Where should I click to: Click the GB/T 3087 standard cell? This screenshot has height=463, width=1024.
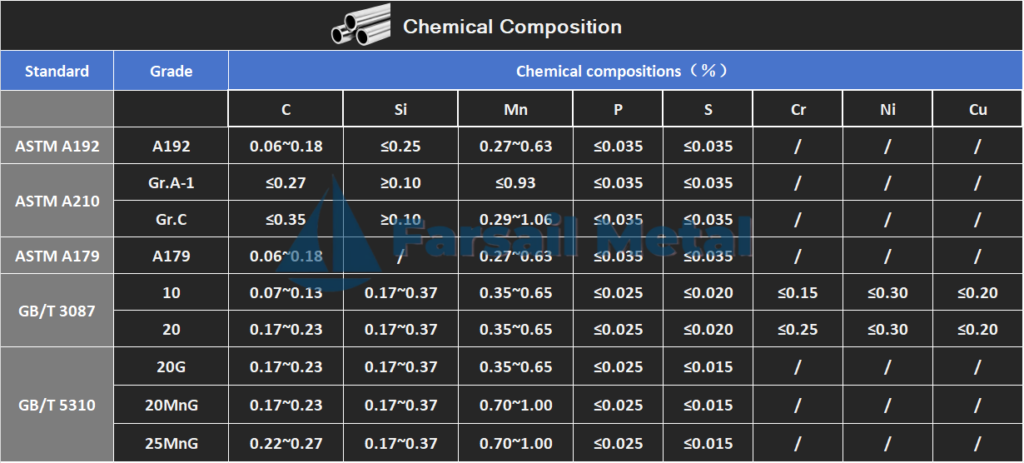[x=57, y=311]
